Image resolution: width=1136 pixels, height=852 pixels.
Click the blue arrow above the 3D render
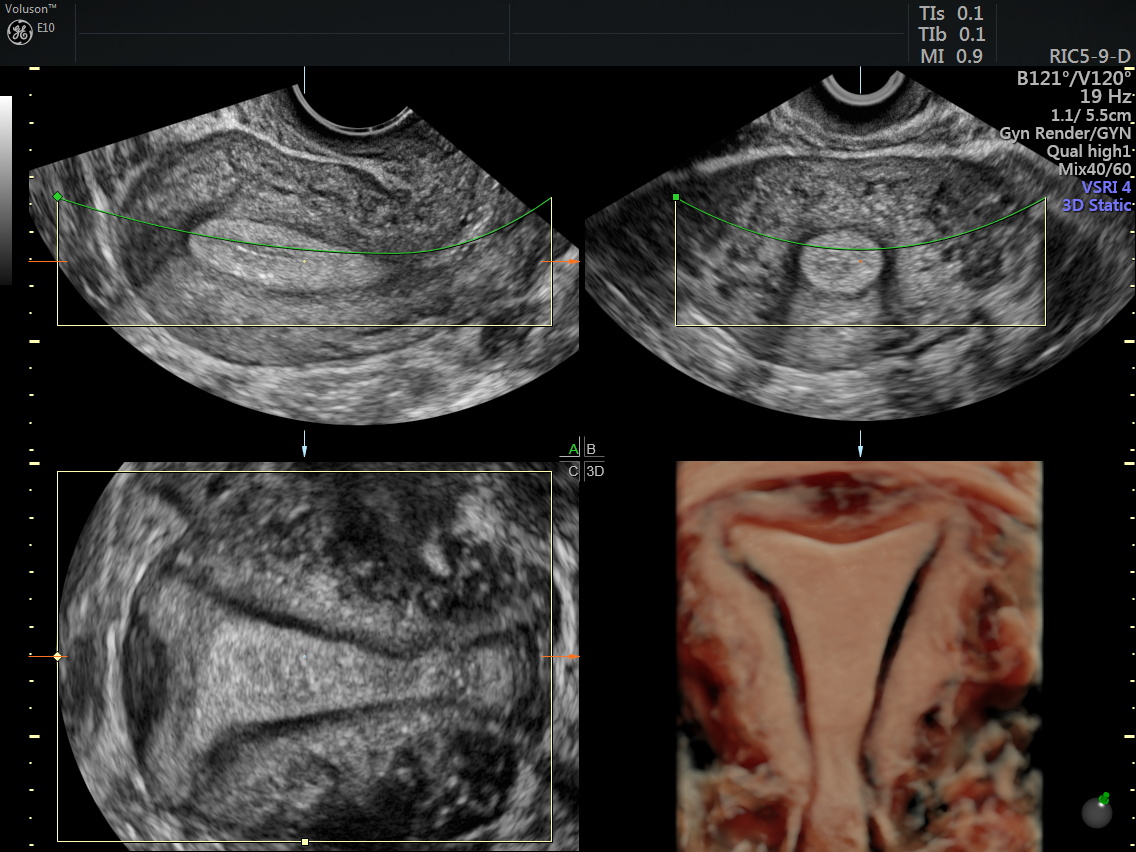point(860,450)
